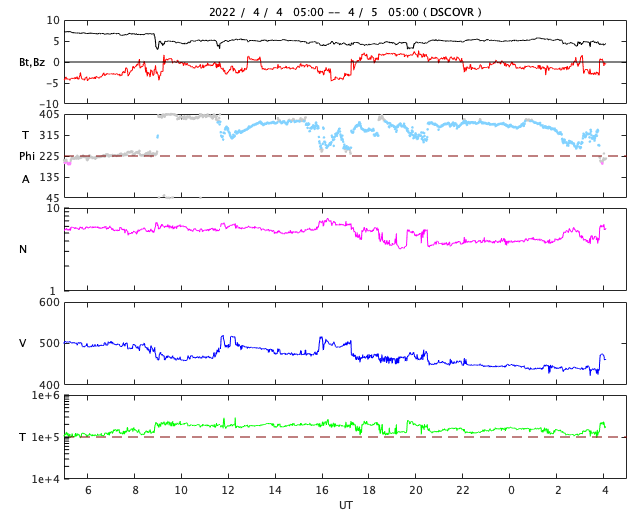Click the '1e+4' temperature tick label

[x=45, y=479]
